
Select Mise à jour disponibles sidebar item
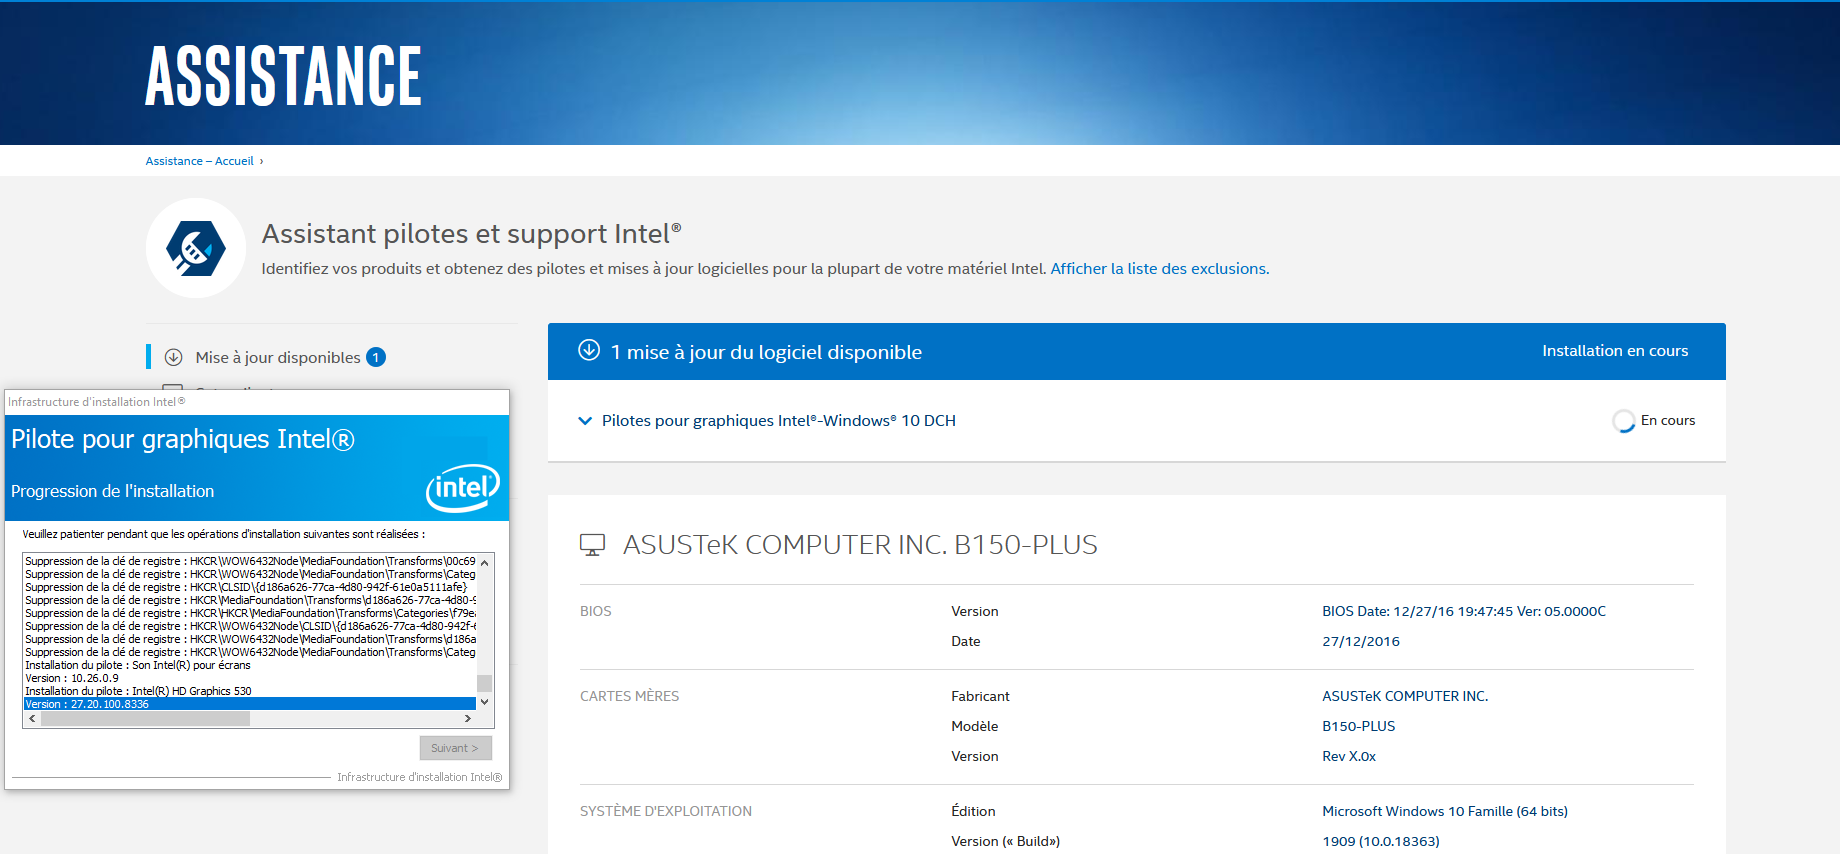pos(278,357)
